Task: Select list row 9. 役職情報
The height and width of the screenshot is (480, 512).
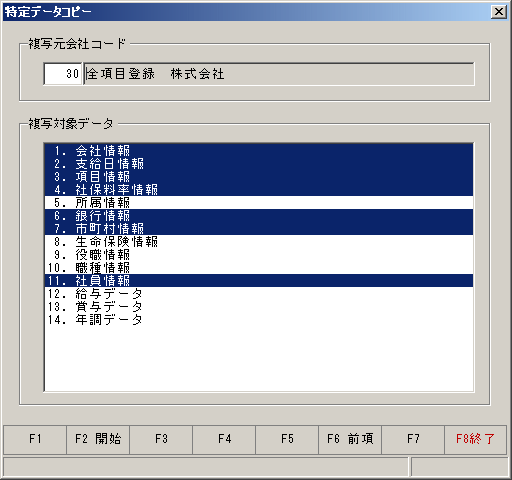Action: (x=259, y=254)
